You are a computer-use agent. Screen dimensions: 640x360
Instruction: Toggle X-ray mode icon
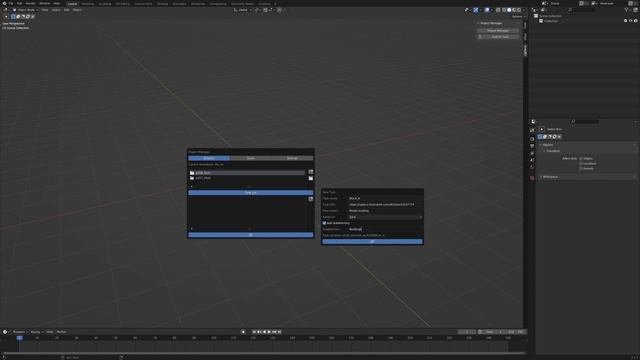(x=498, y=10)
